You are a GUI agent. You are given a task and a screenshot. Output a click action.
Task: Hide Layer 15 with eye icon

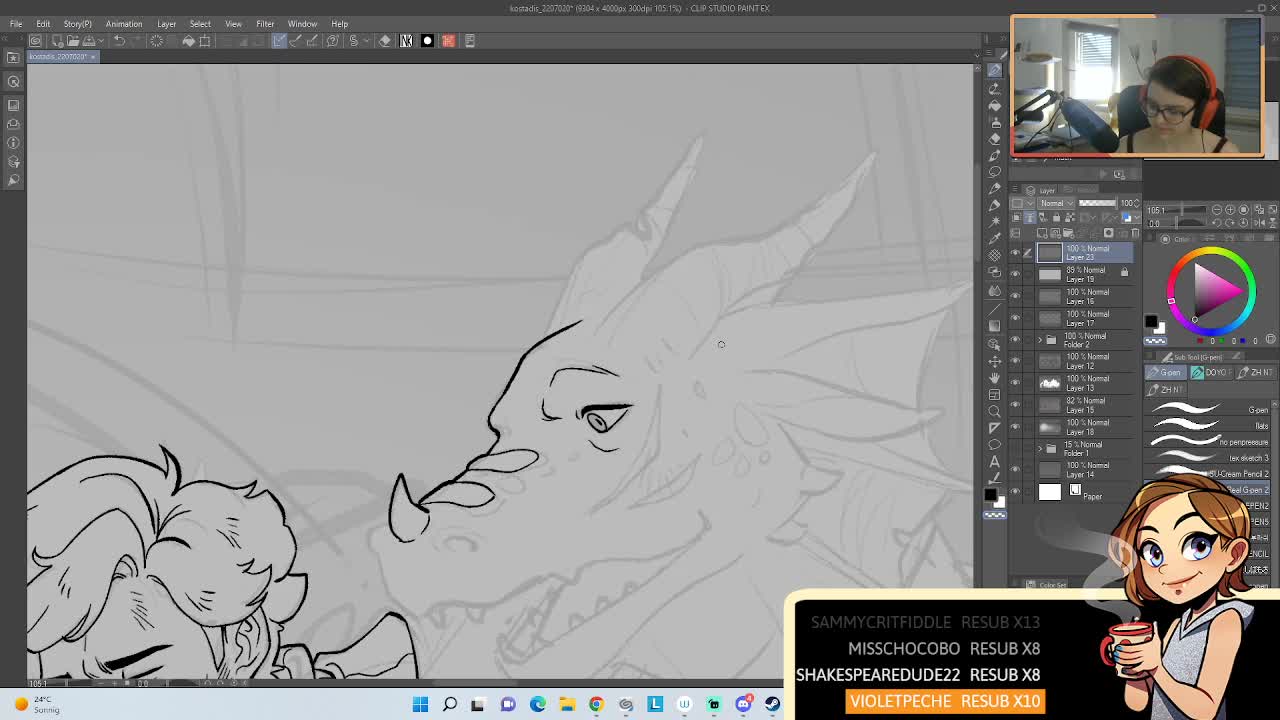point(1015,405)
